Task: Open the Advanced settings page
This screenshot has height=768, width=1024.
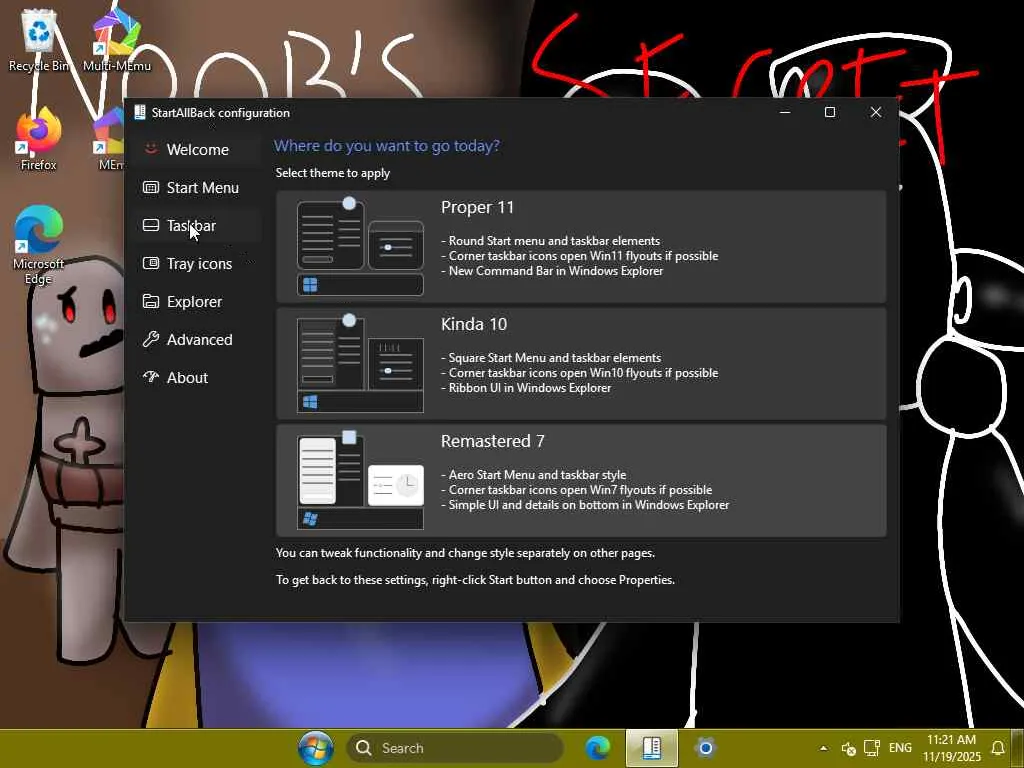Action: [x=197, y=340]
